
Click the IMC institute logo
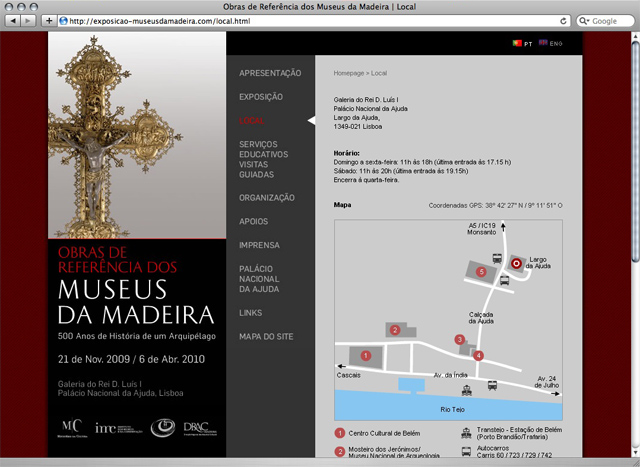(x=118, y=428)
